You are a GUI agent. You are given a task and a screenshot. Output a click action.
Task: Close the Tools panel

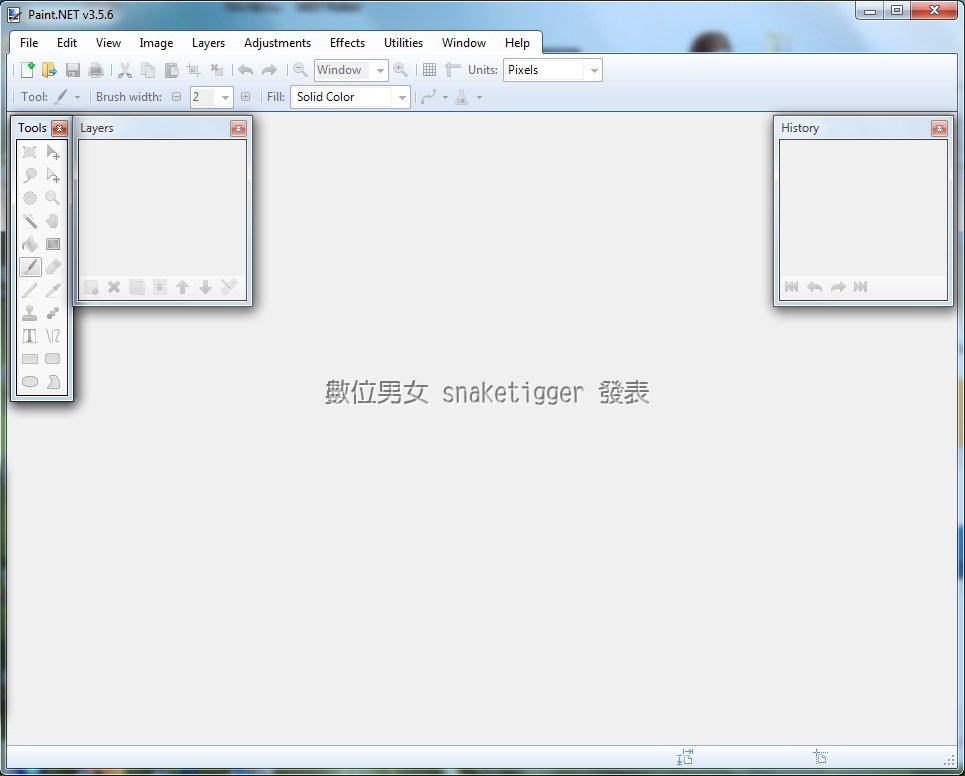(59, 128)
